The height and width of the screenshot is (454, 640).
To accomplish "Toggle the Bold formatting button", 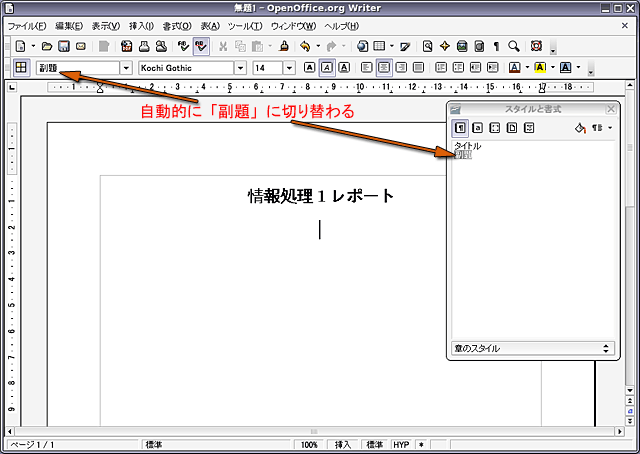I will 310,68.
